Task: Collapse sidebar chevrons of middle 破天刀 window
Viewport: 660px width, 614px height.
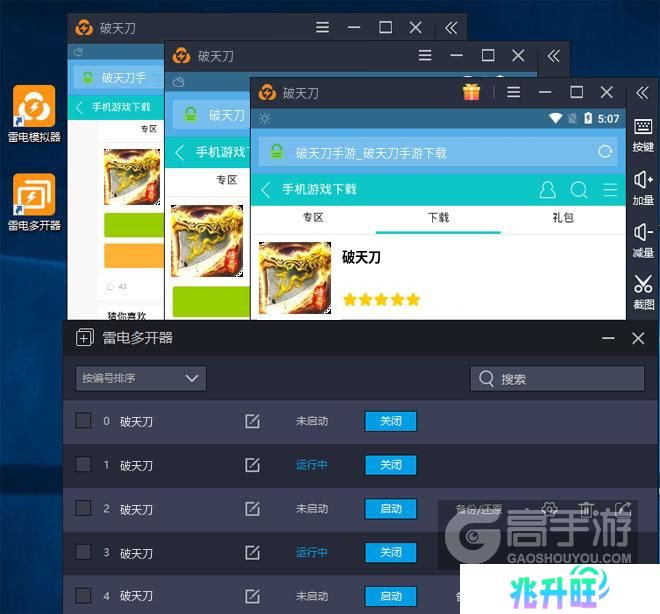Action: 553,56
